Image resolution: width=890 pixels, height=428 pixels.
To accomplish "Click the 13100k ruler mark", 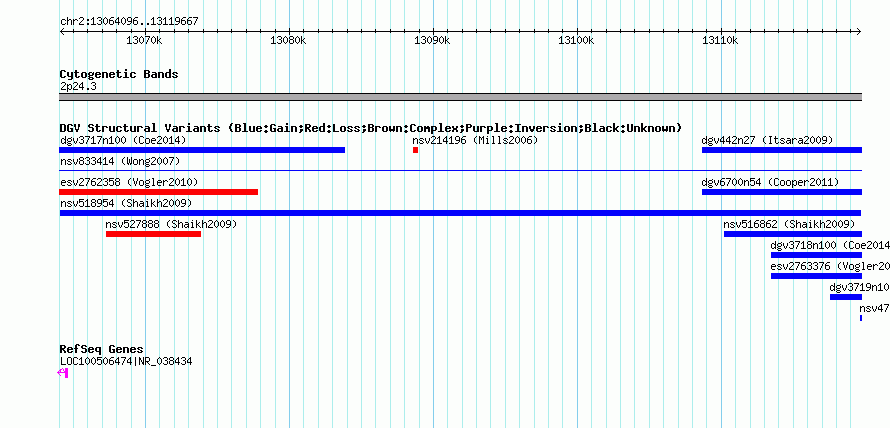I will click(577, 41).
